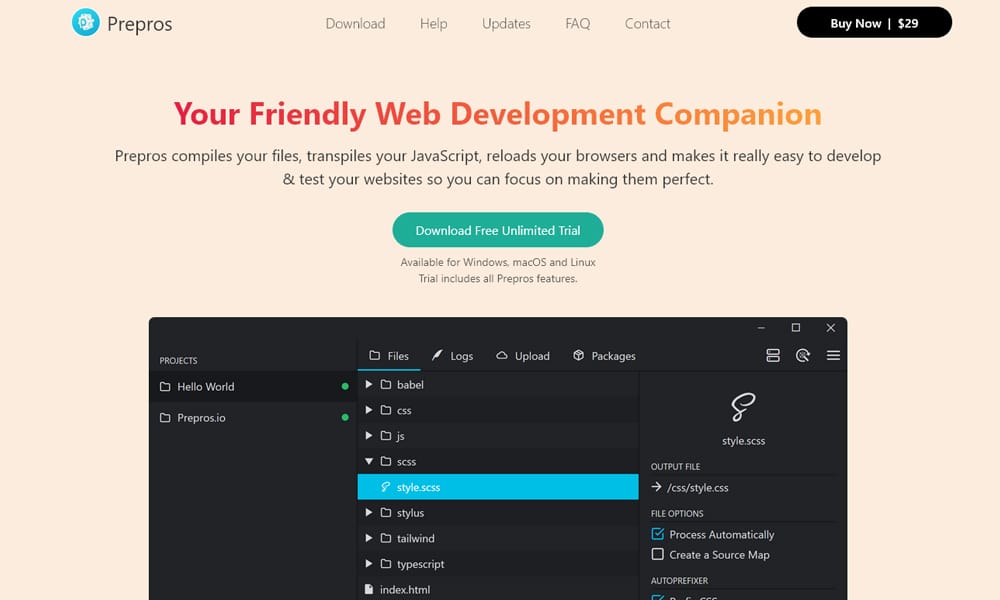Image resolution: width=1000 pixels, height=600 pixels.
Task: Select the style.scss file
Action: coord(418,488)
